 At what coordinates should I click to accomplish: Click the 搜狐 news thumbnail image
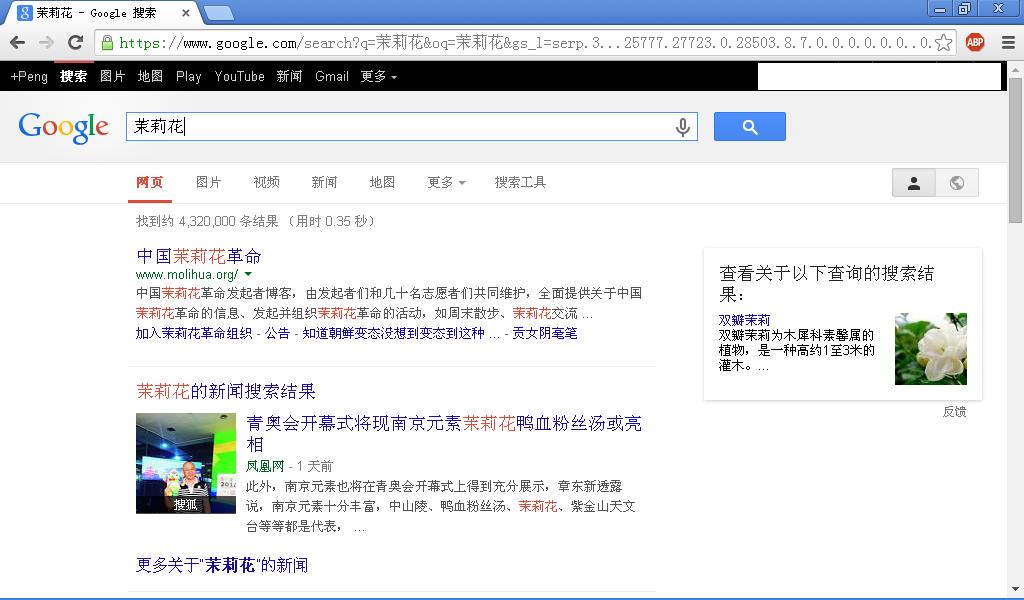click(185, 463)
